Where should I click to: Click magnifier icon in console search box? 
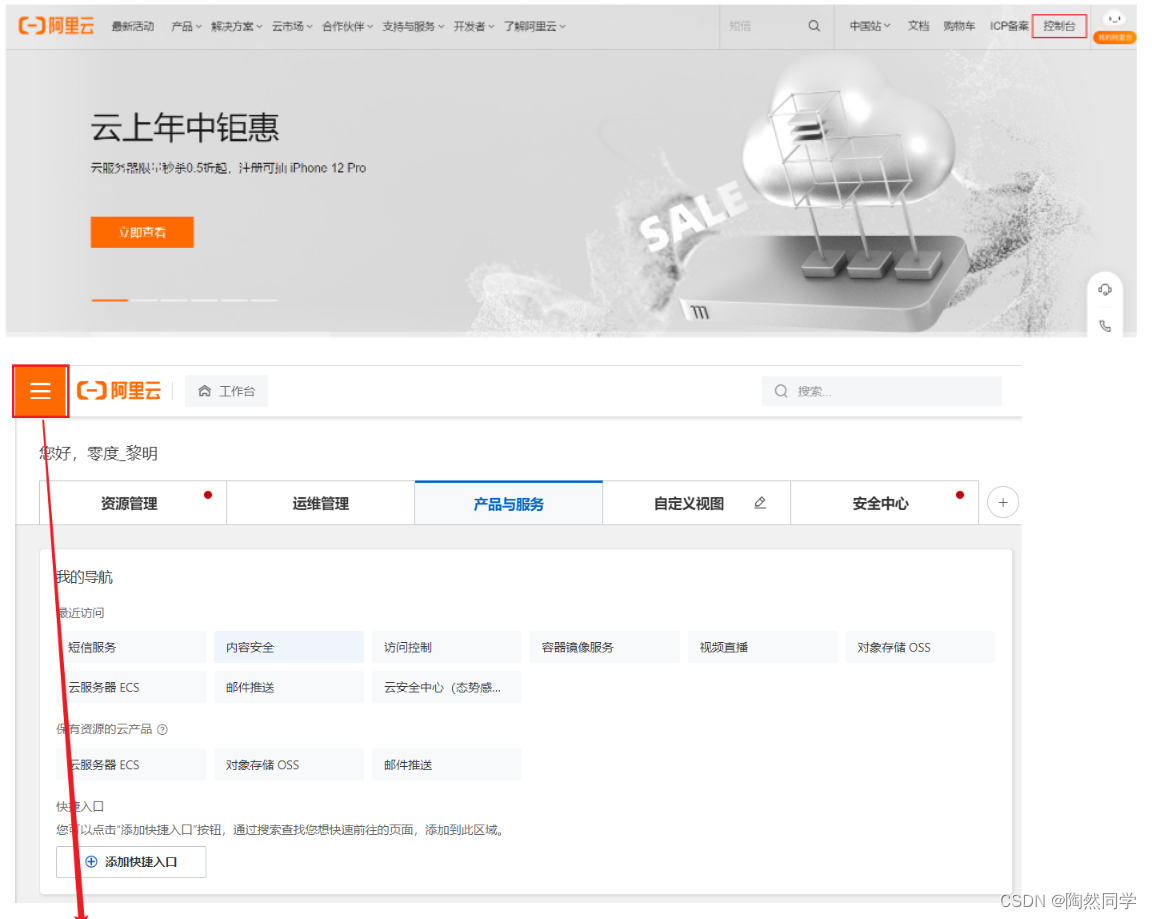(x=781, y=391)
